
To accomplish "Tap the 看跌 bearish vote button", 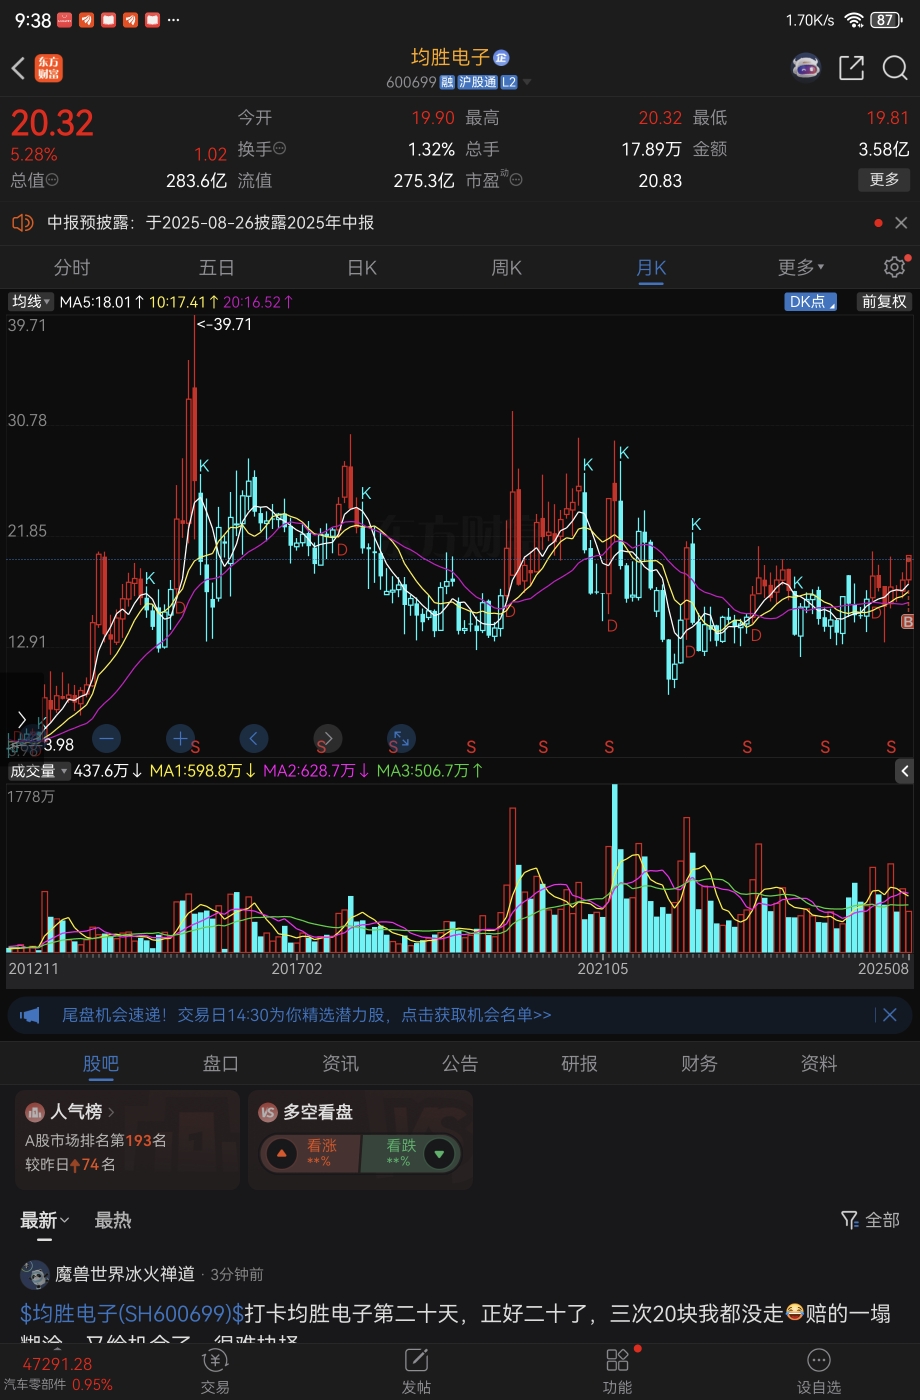I will 411,1154.
